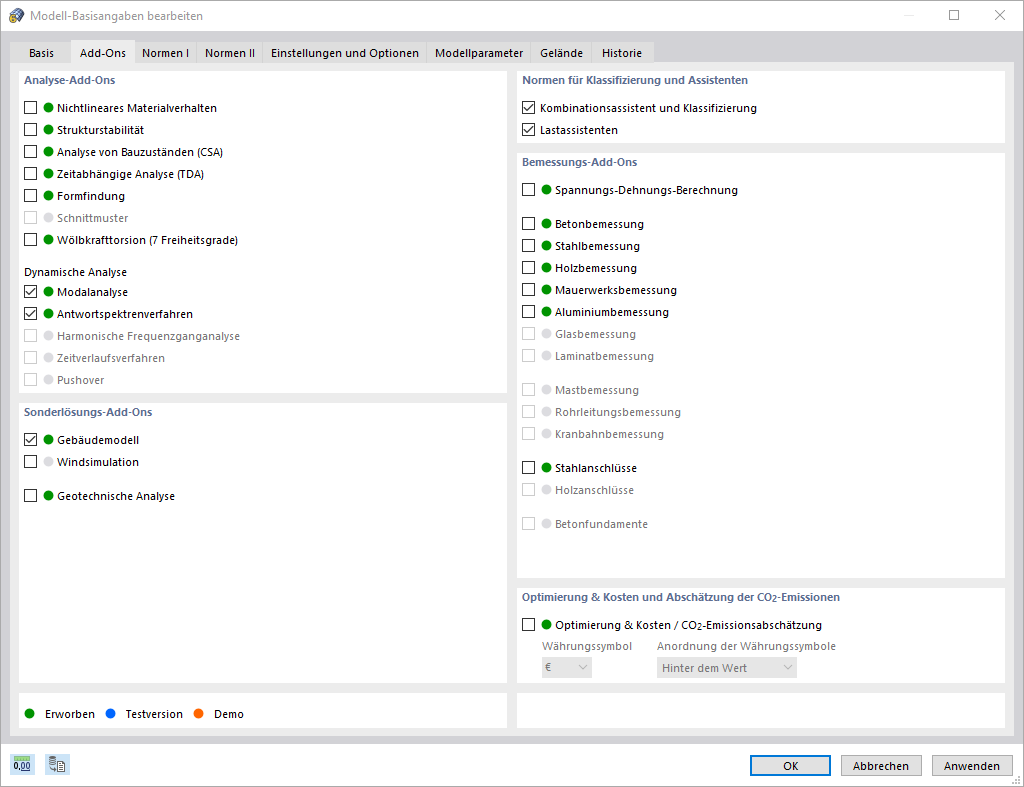Click the green status dot next to Betonbemessung

[546, 224]
